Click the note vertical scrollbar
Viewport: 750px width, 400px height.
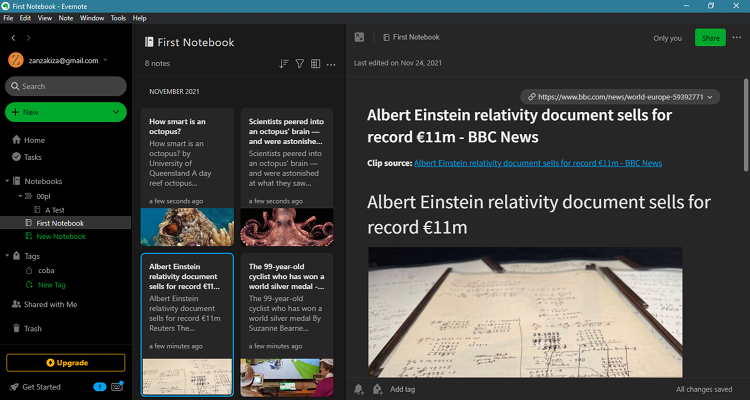pos(746,124)
